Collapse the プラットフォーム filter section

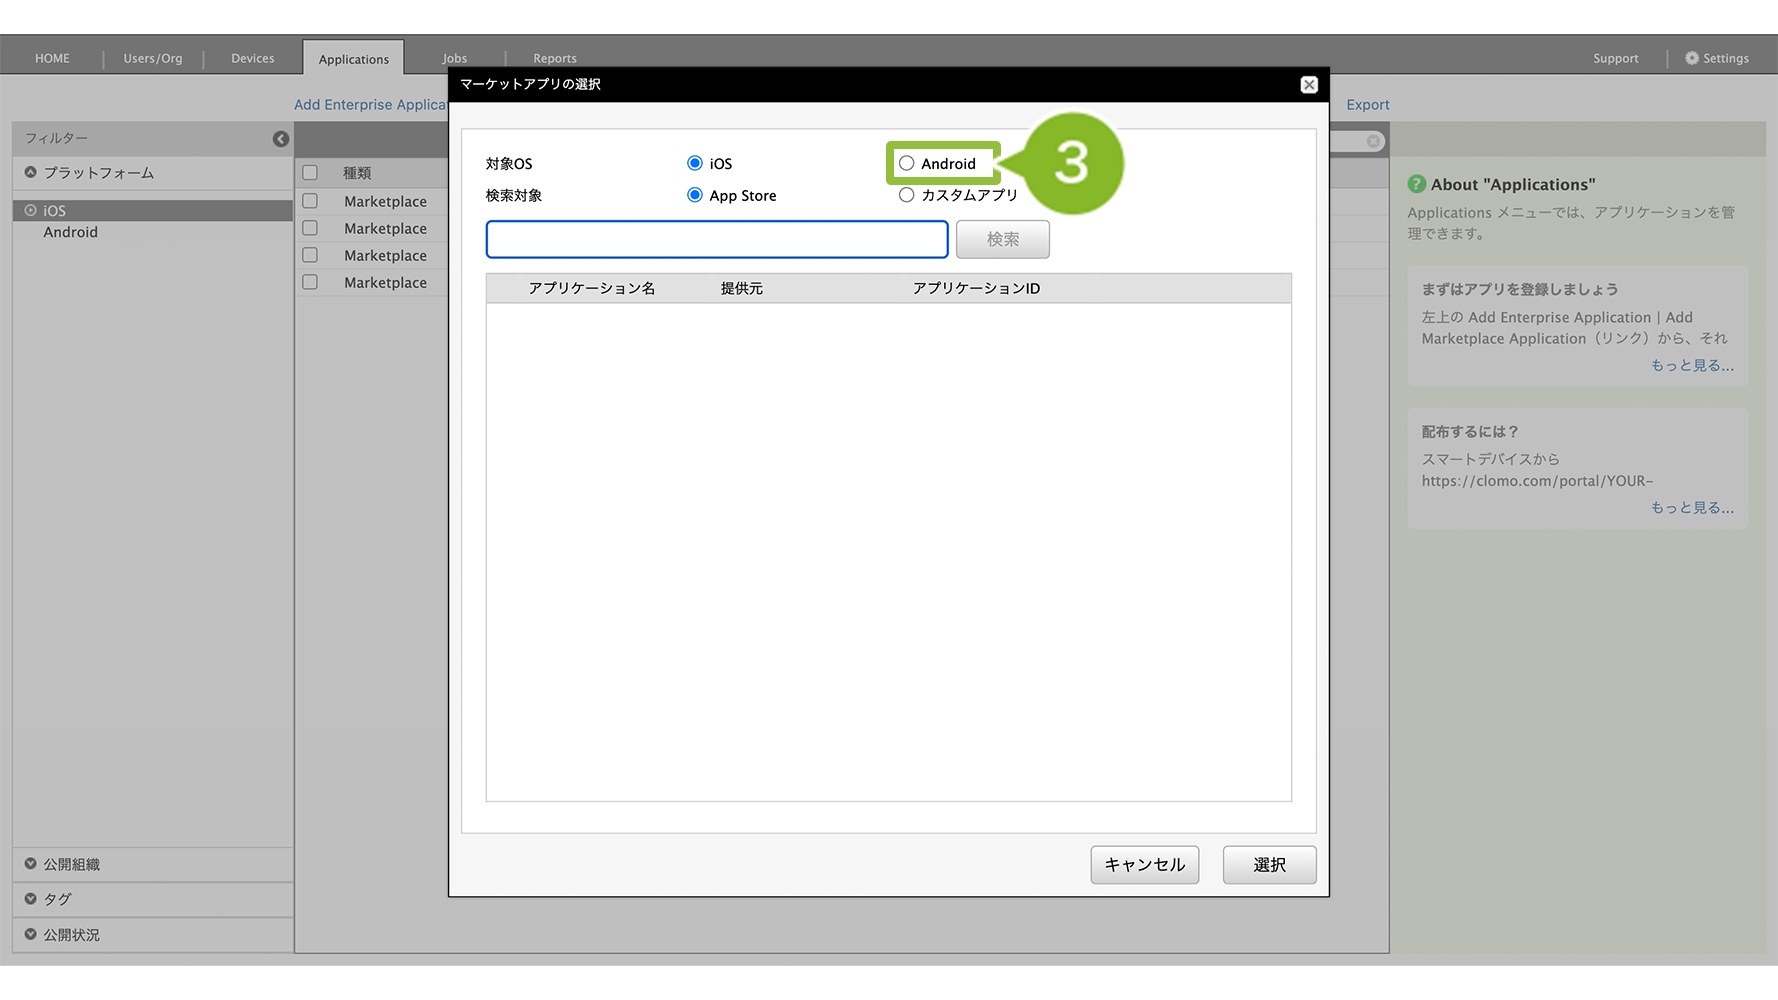pyautogui.click(x=31, y=172)
